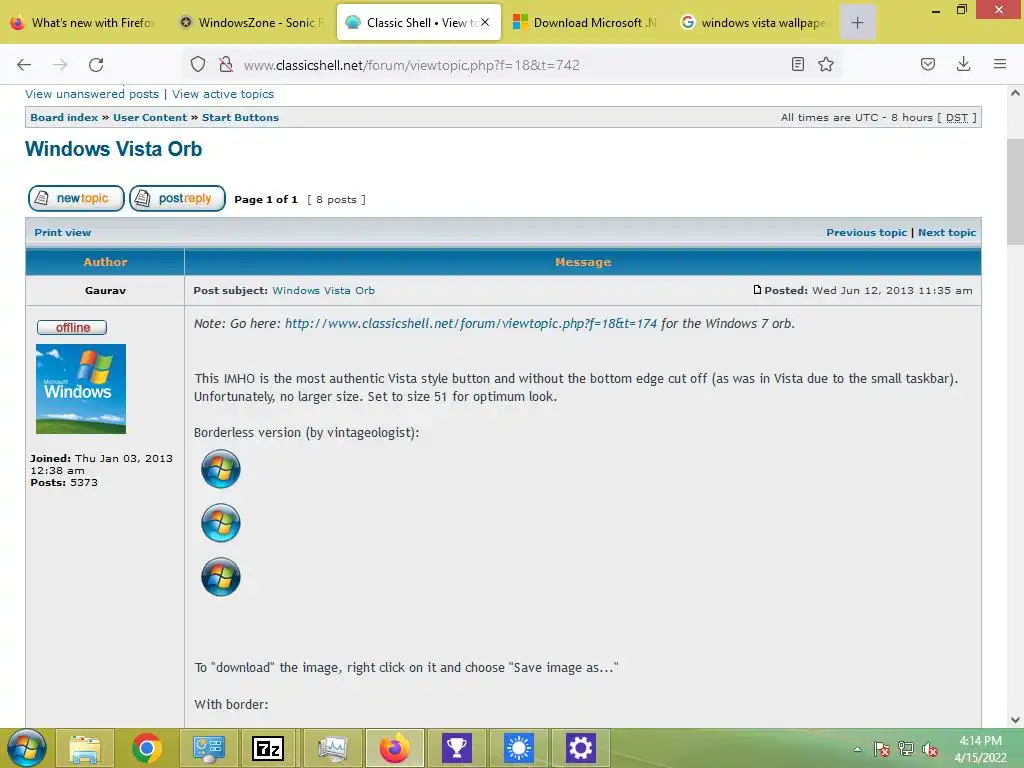This screenshot has height=768, width=1024.
Task: Open the brightness sun taskbar app
Action: click(519, 748)
